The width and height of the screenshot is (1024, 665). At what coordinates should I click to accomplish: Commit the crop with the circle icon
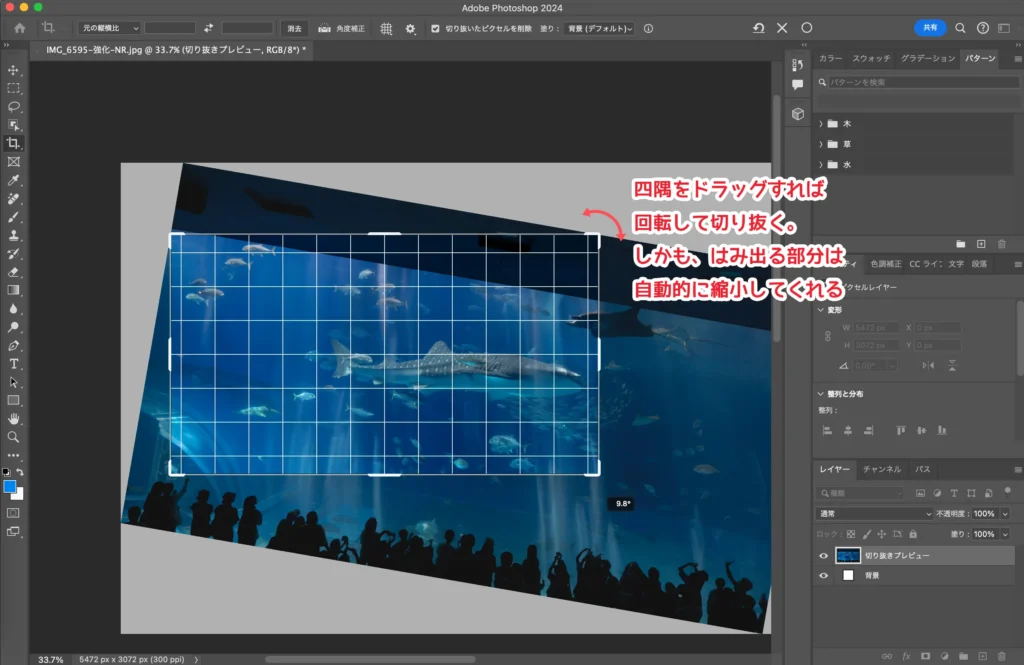(807, 29)
